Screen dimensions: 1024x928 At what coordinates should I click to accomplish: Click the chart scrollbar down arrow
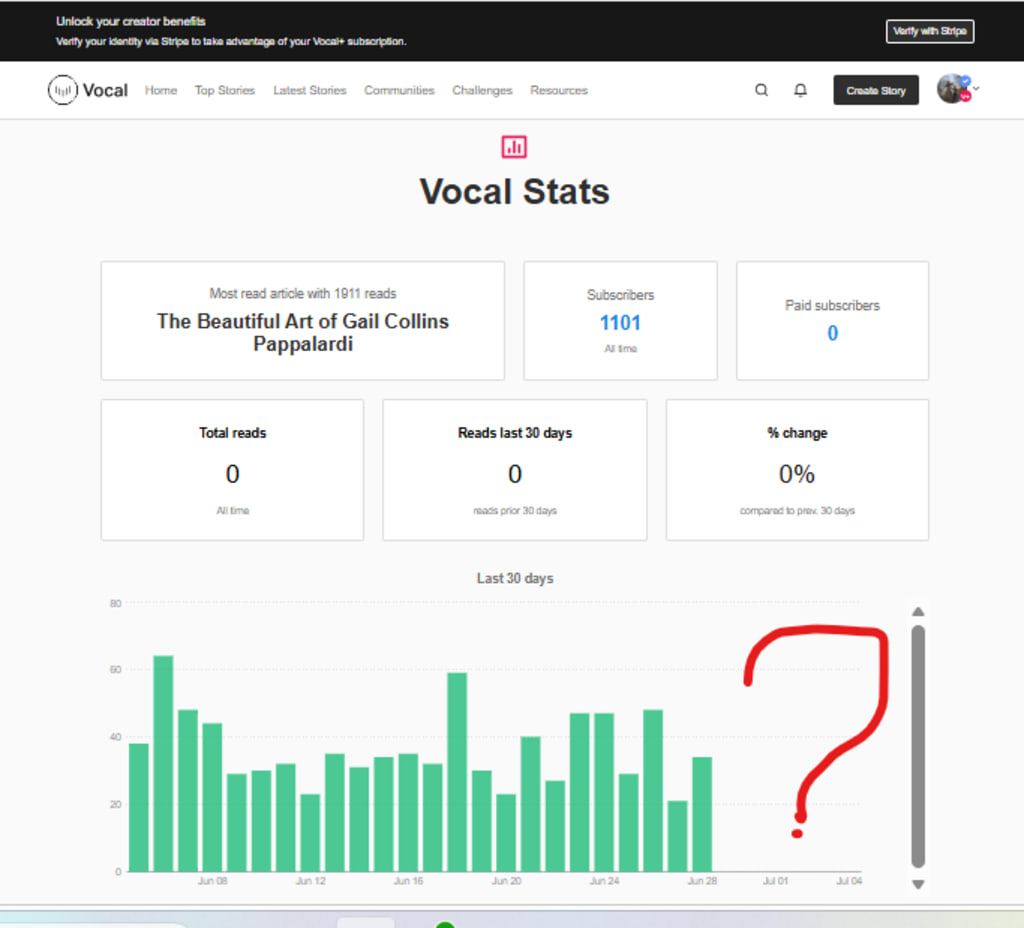coord(918,884)
